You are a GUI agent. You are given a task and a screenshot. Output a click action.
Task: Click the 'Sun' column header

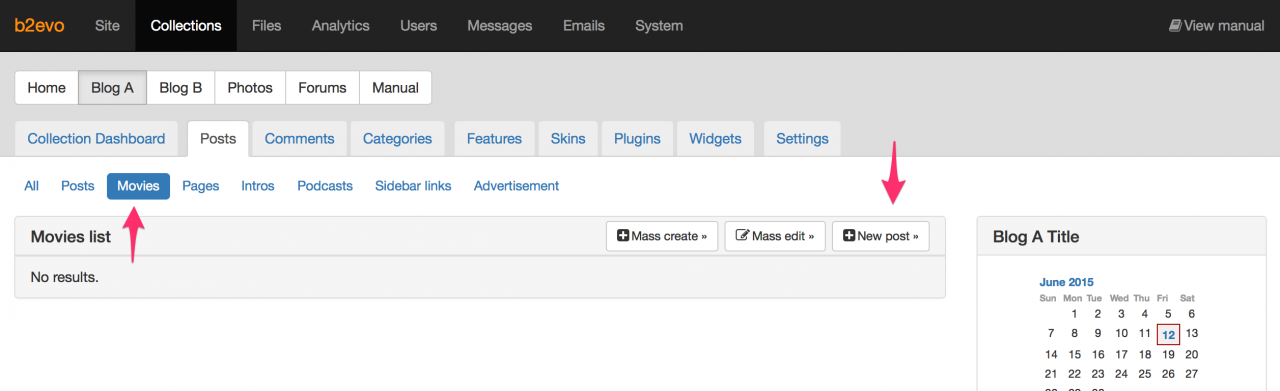(x=1048, y=298)
